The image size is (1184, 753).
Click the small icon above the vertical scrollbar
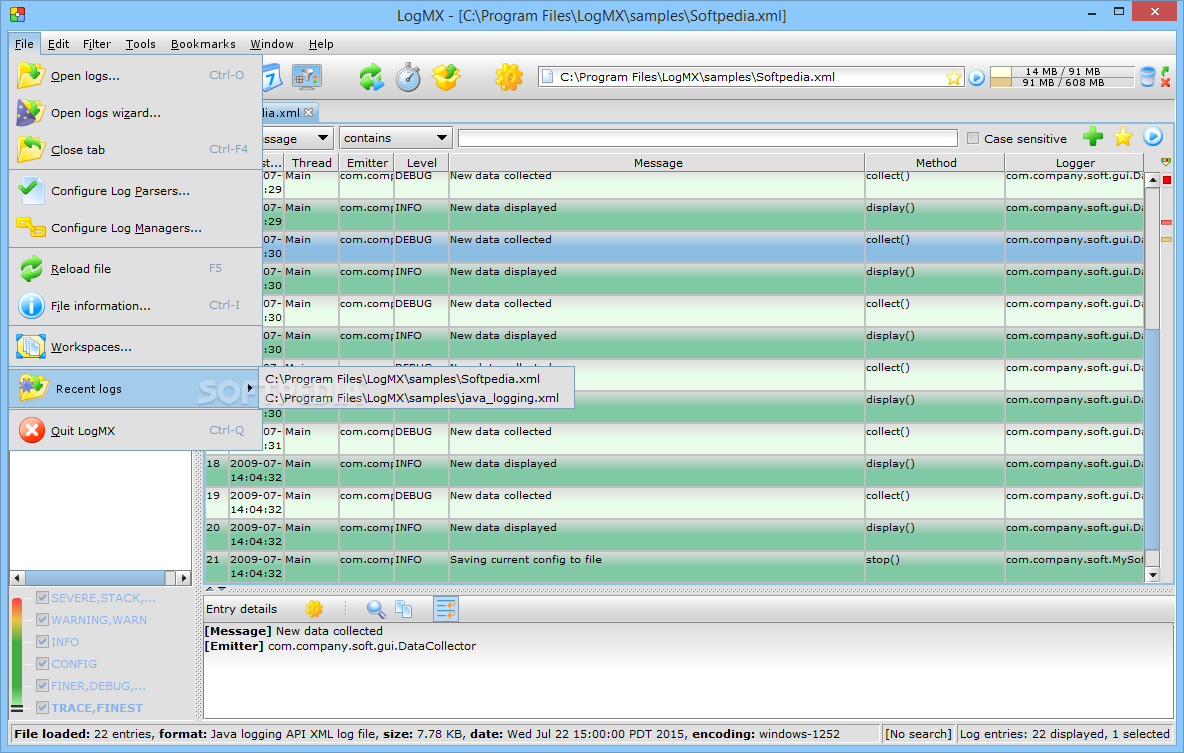tap(1166, 162)
